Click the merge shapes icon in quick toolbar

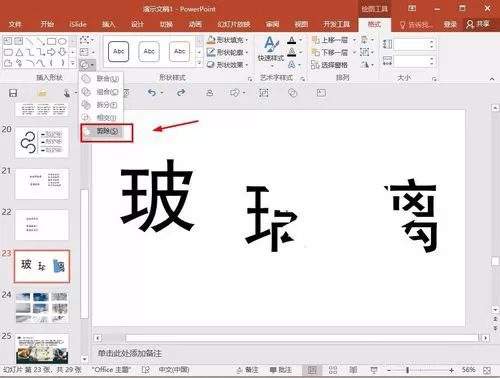coord(292,93)
